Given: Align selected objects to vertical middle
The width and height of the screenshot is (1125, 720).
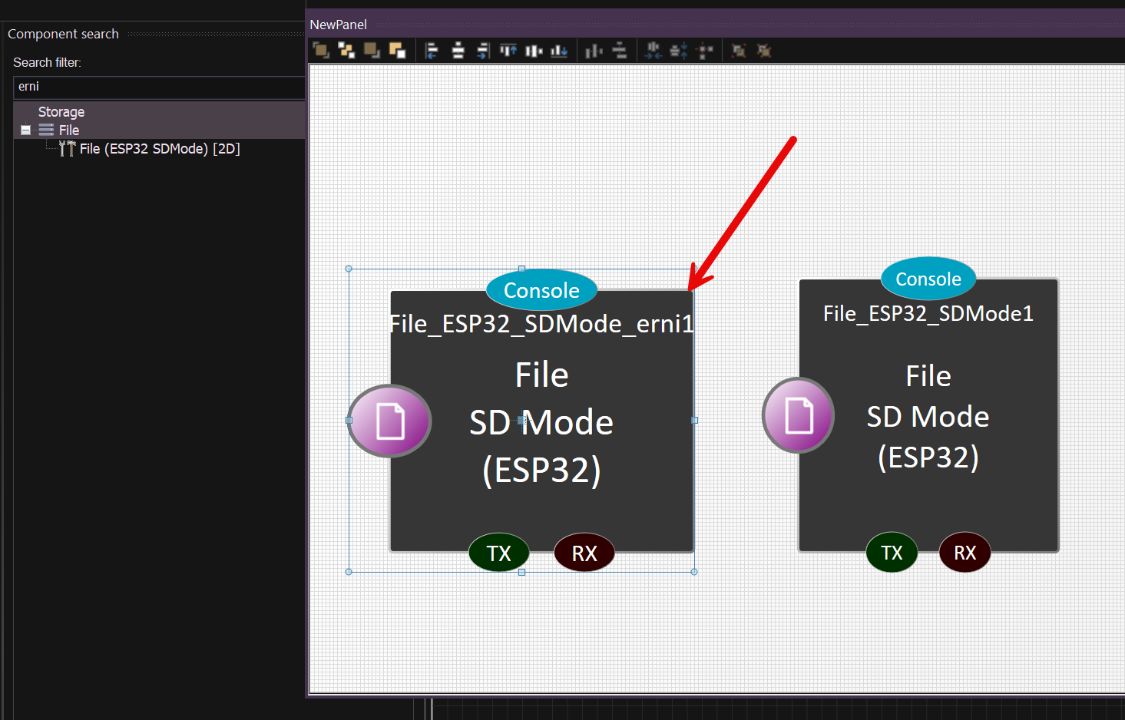Looking at the screenshot, I should (534, 50).
